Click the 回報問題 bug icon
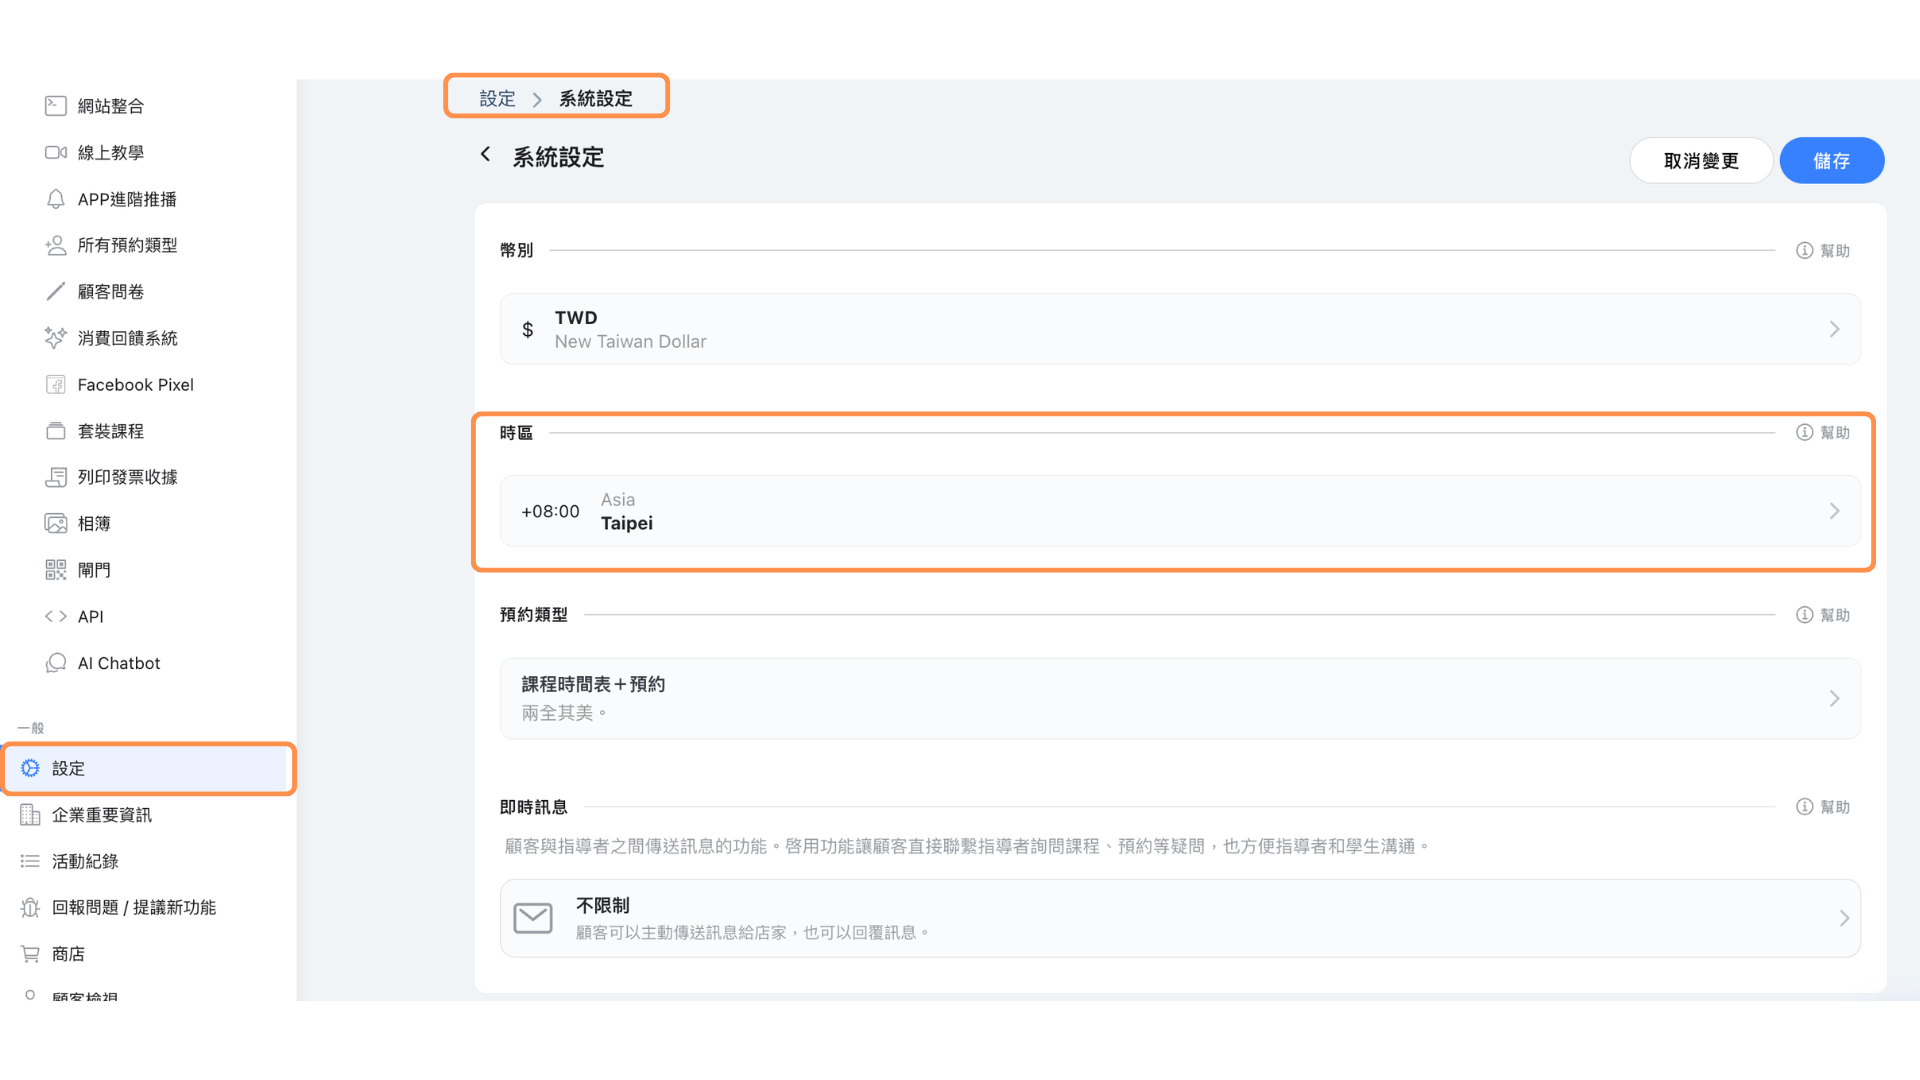The height and width of the screenshot is (1080, 1920). click(30, 907)
